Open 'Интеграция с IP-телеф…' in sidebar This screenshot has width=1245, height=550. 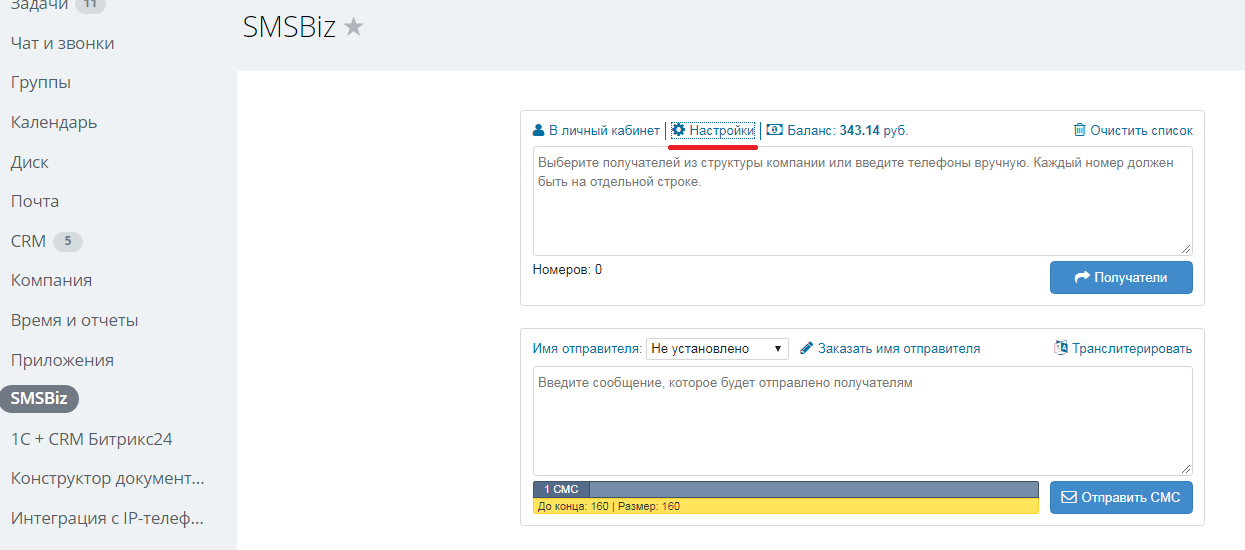[107, 518]
